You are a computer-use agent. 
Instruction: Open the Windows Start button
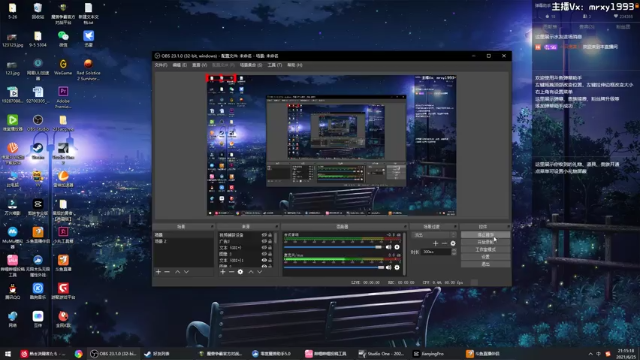coord(8,354)
